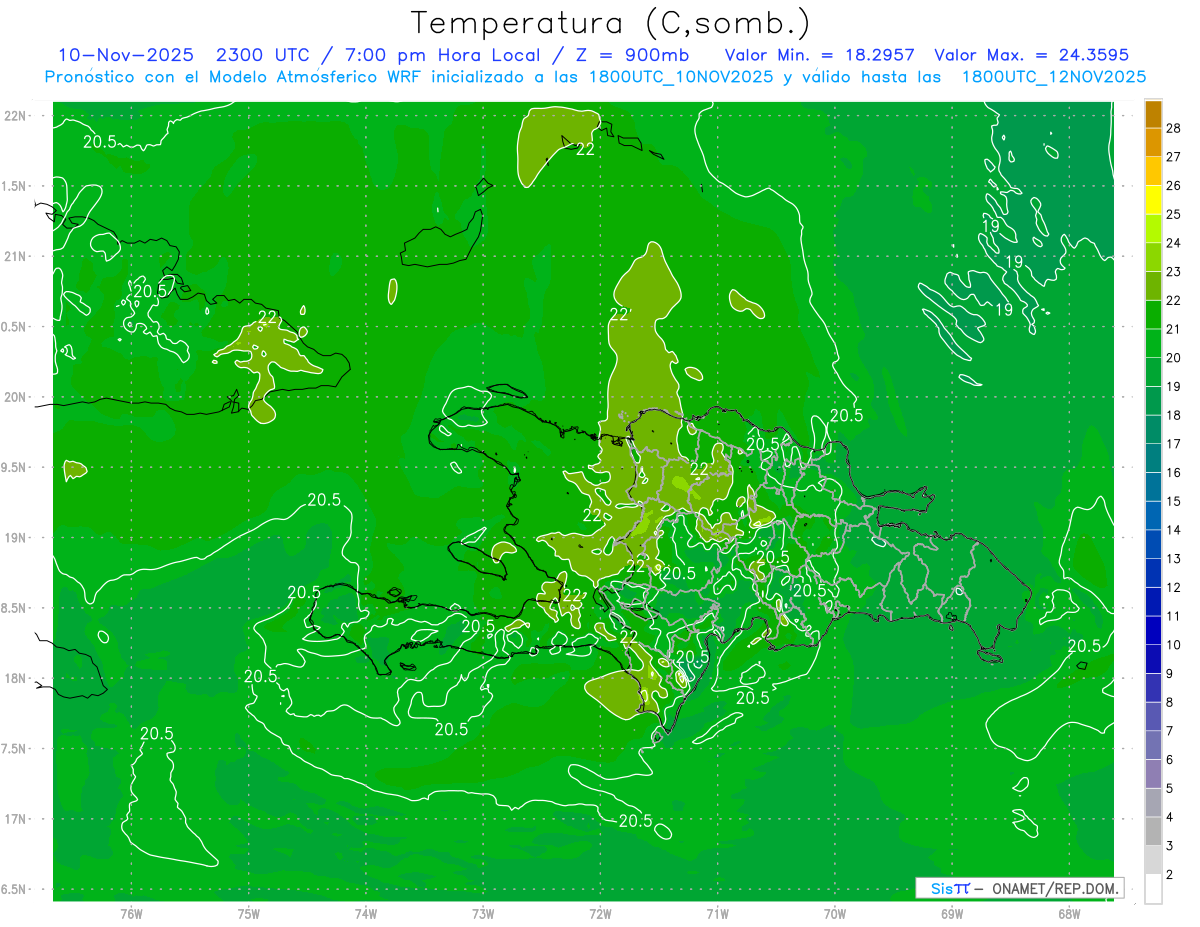The image size is (1200, 927).
Task: Pick the purple legend swatch between 5 and 6
Action: 1153,774
